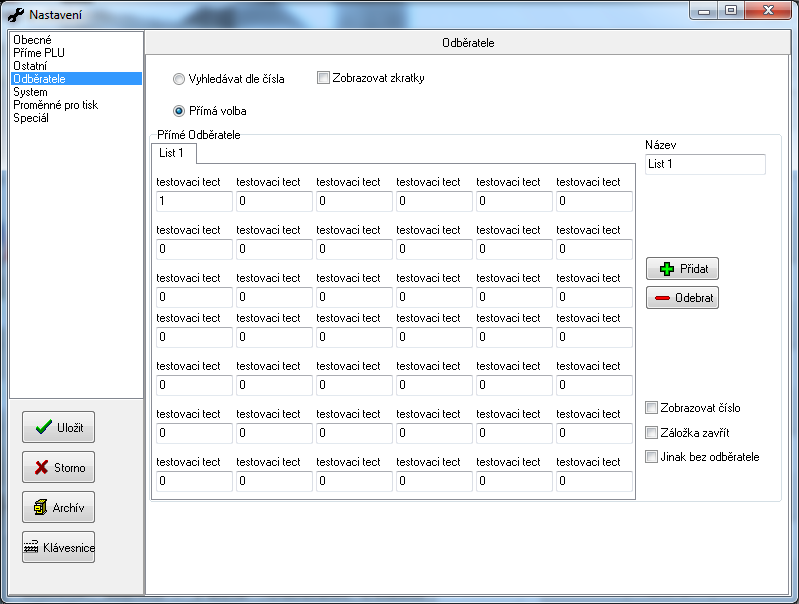The height and width of the screenshot is (604, 799).
Task: Open Přímé PLU settings category
Action: [39, 53]
